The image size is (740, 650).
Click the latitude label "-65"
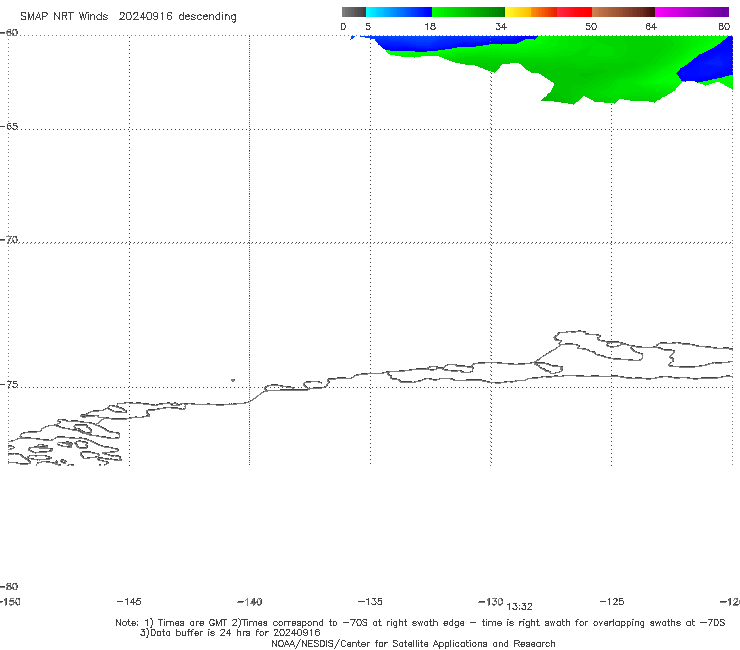click(9, 127)
